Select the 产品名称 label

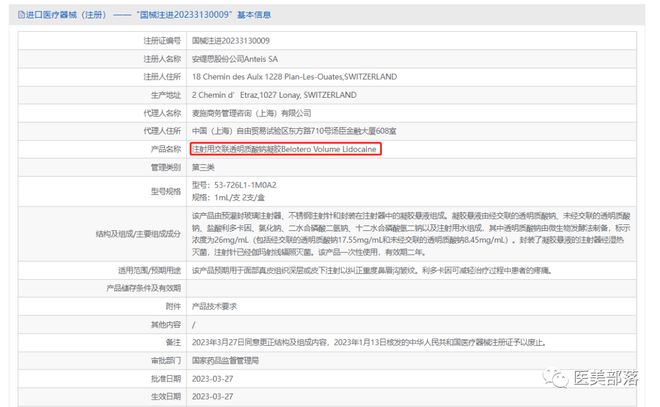pos(166,149)
